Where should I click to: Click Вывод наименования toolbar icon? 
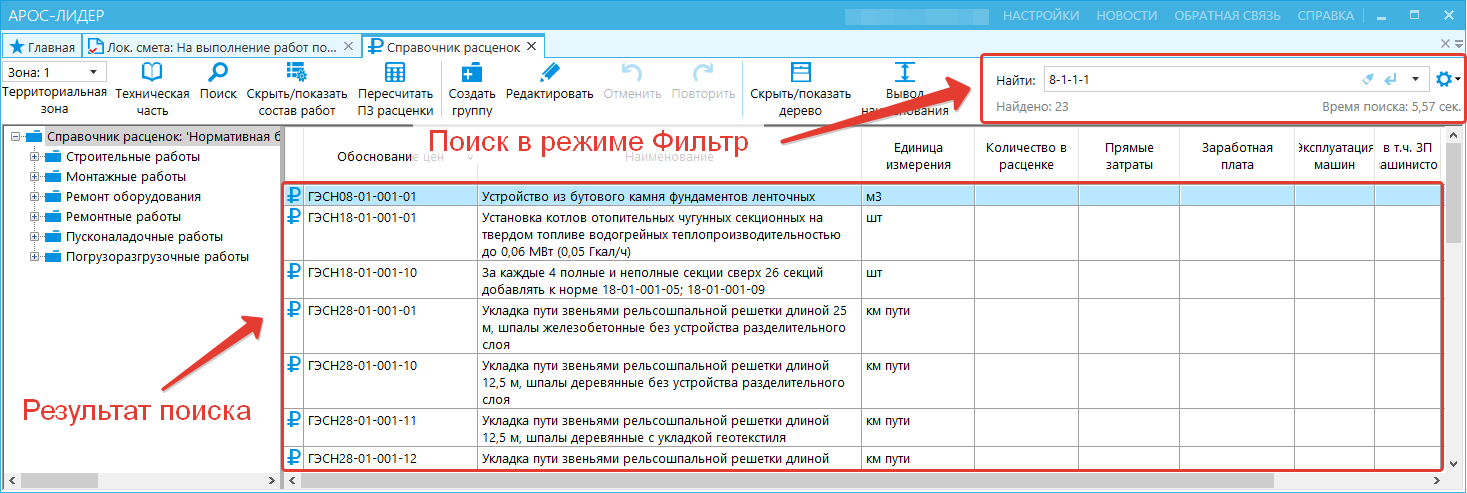[904, 72]
